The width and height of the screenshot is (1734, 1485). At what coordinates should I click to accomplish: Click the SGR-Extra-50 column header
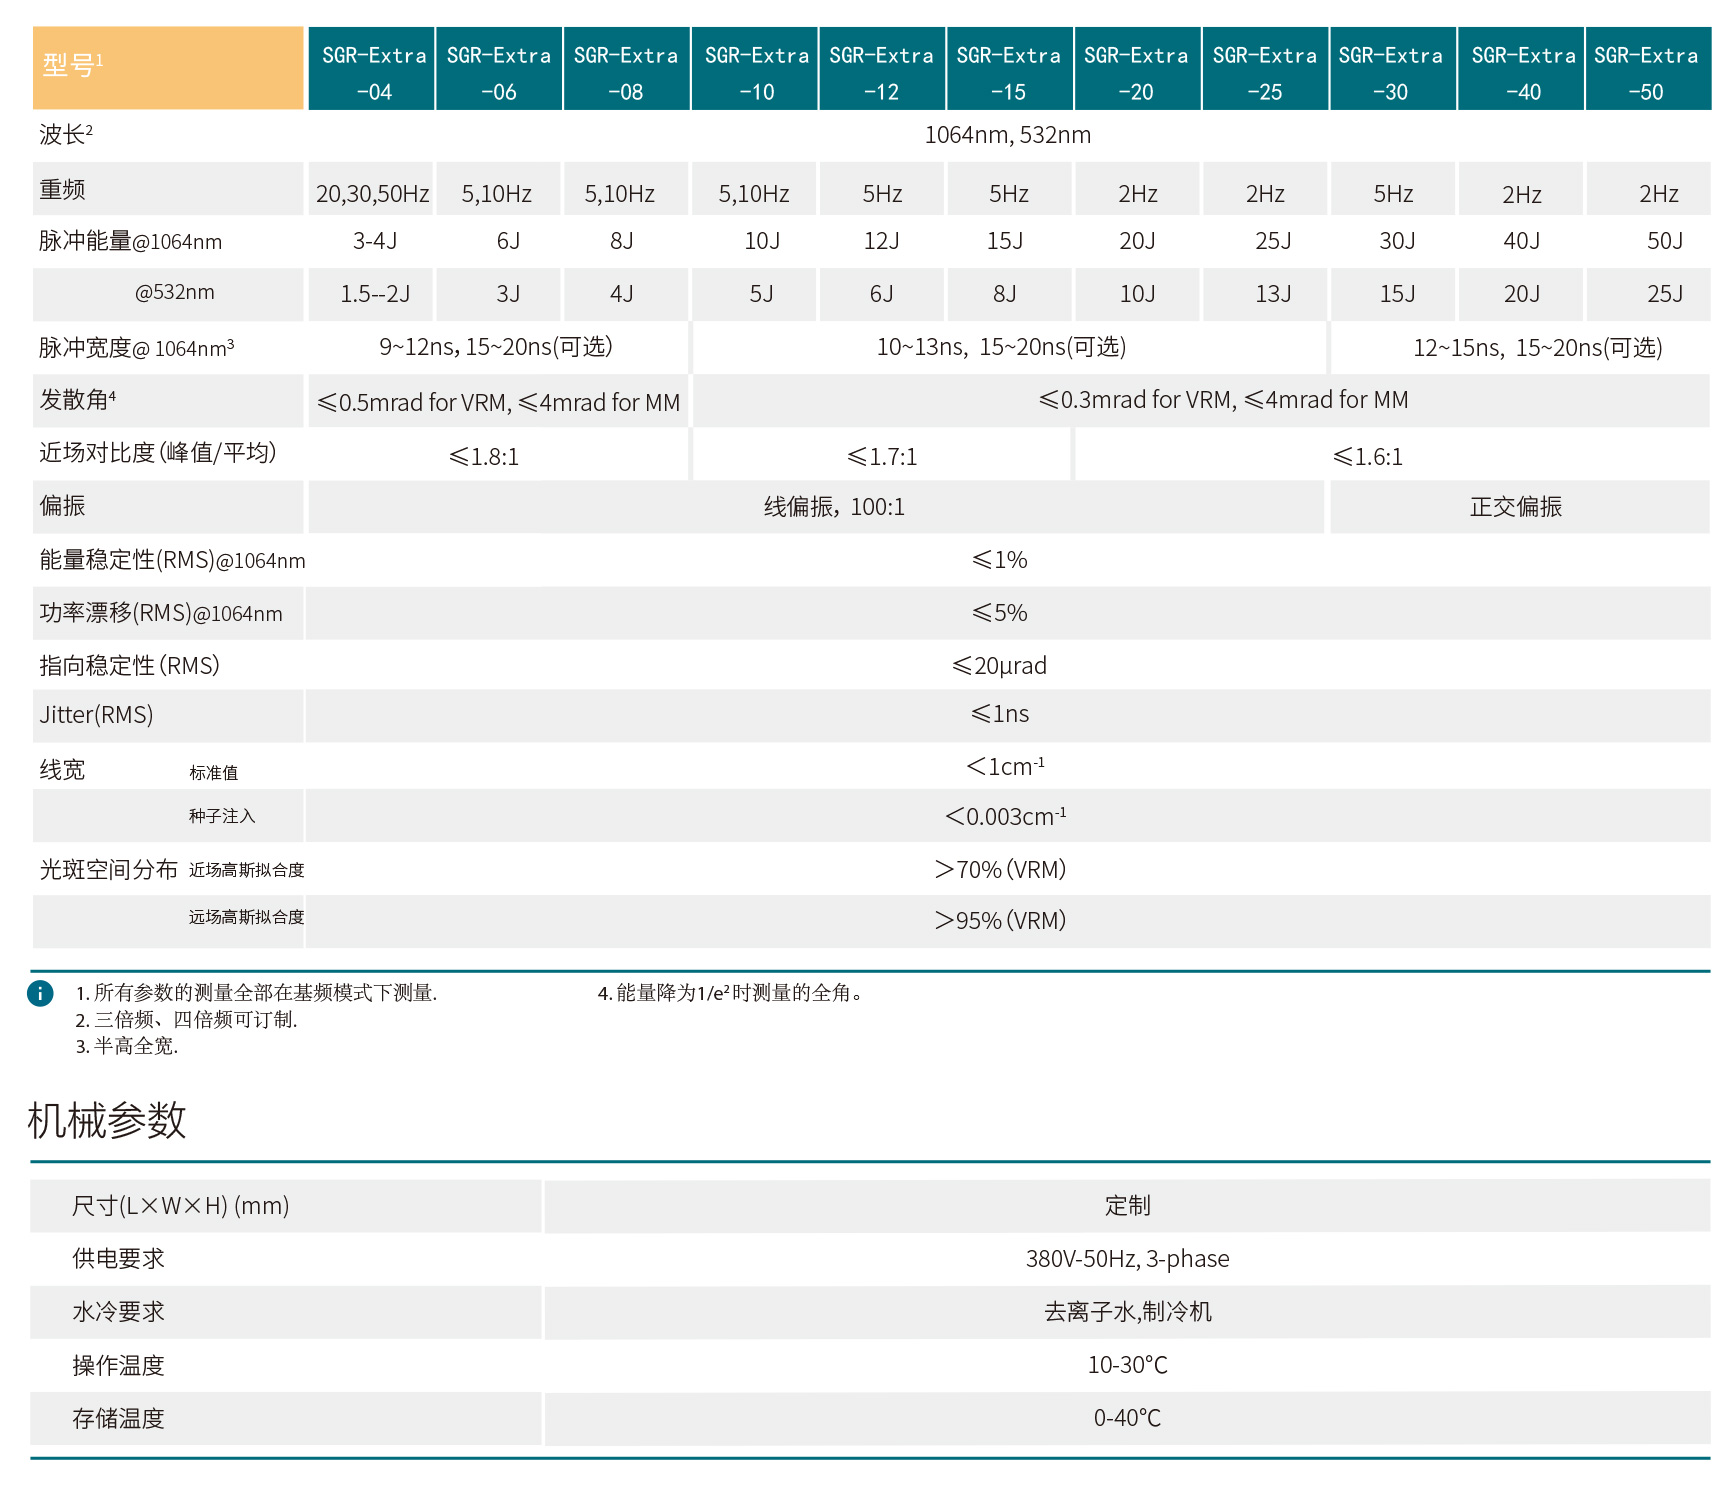tap(1646, 72)
